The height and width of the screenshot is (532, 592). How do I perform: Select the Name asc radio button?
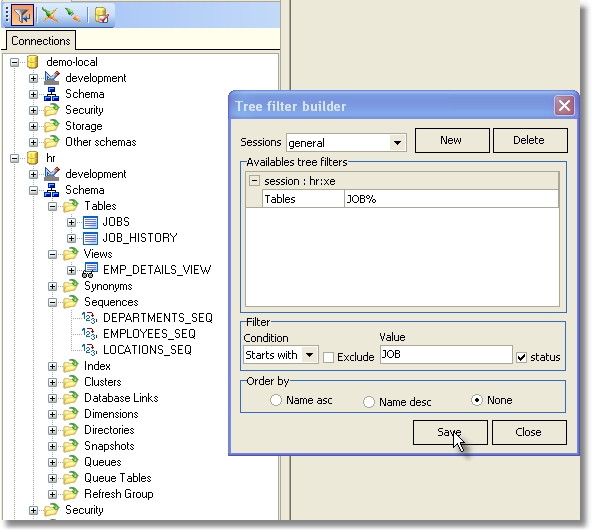276,400
